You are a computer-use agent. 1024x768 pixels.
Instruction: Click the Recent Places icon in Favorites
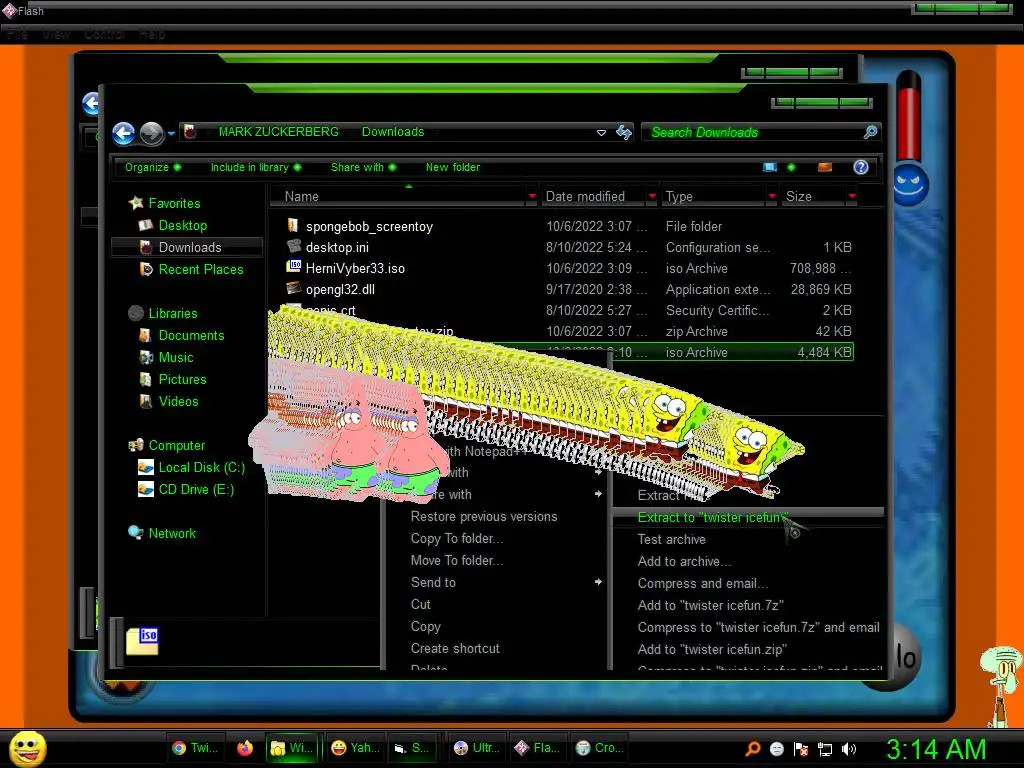(146, 269)
